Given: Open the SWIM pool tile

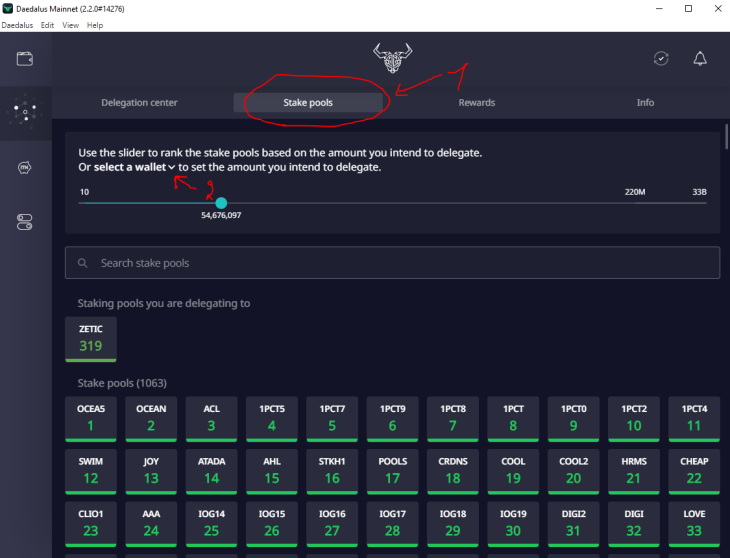Looking at the screenshot, I should click(91, 471).
